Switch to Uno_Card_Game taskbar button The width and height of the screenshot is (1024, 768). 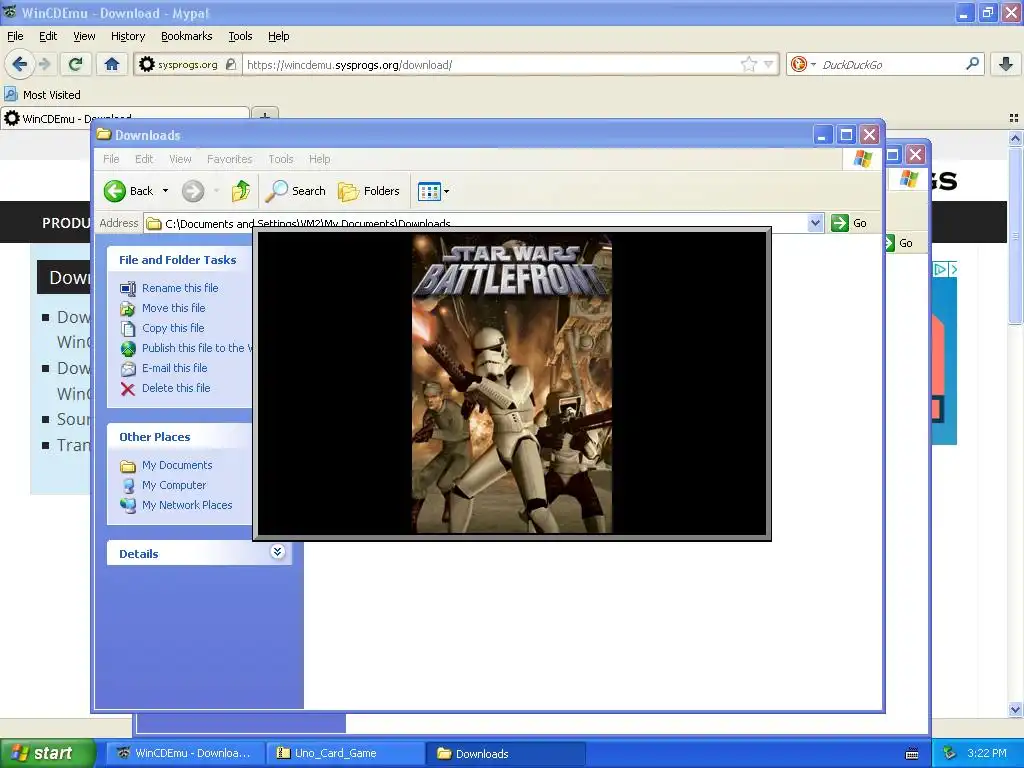[x=344, y=753]
